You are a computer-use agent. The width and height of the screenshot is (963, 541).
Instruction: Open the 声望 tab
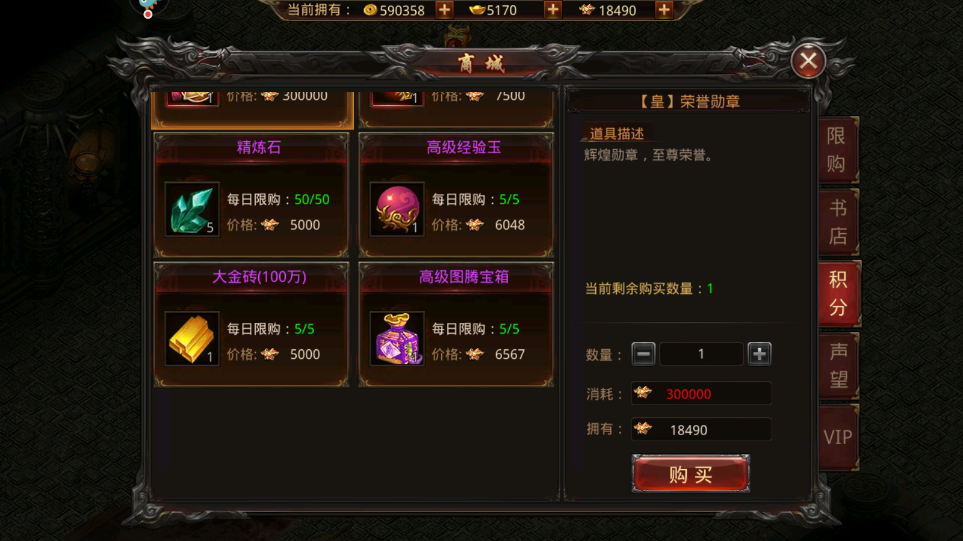838,365
